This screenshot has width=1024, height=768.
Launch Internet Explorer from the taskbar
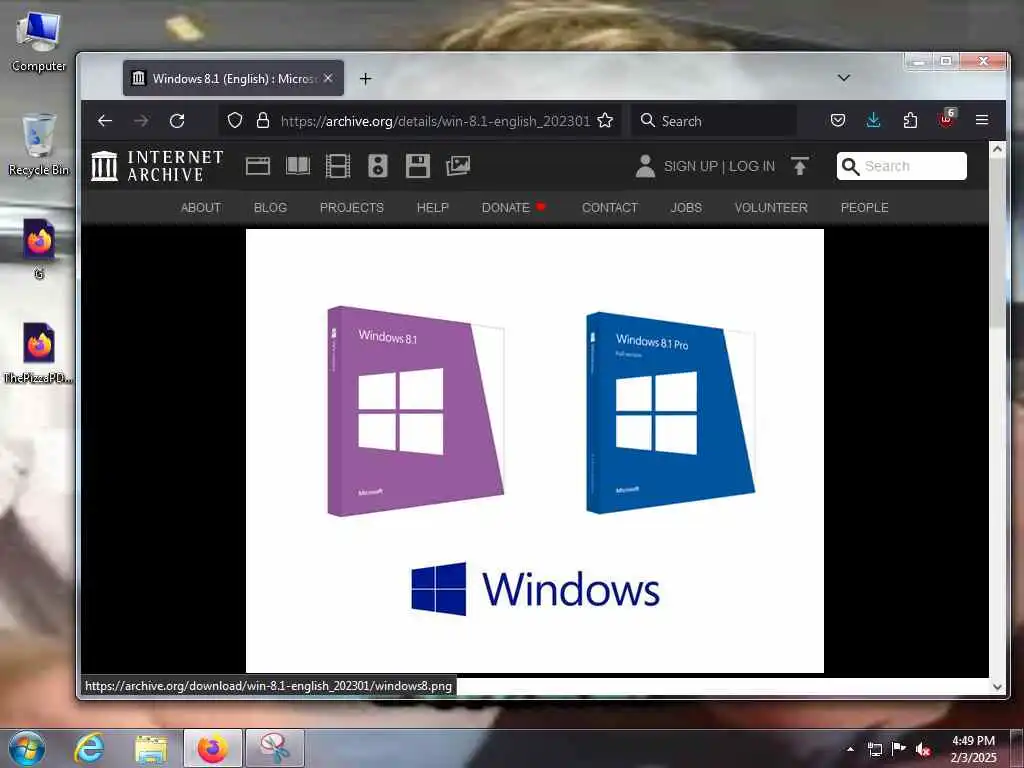[89, 748]
